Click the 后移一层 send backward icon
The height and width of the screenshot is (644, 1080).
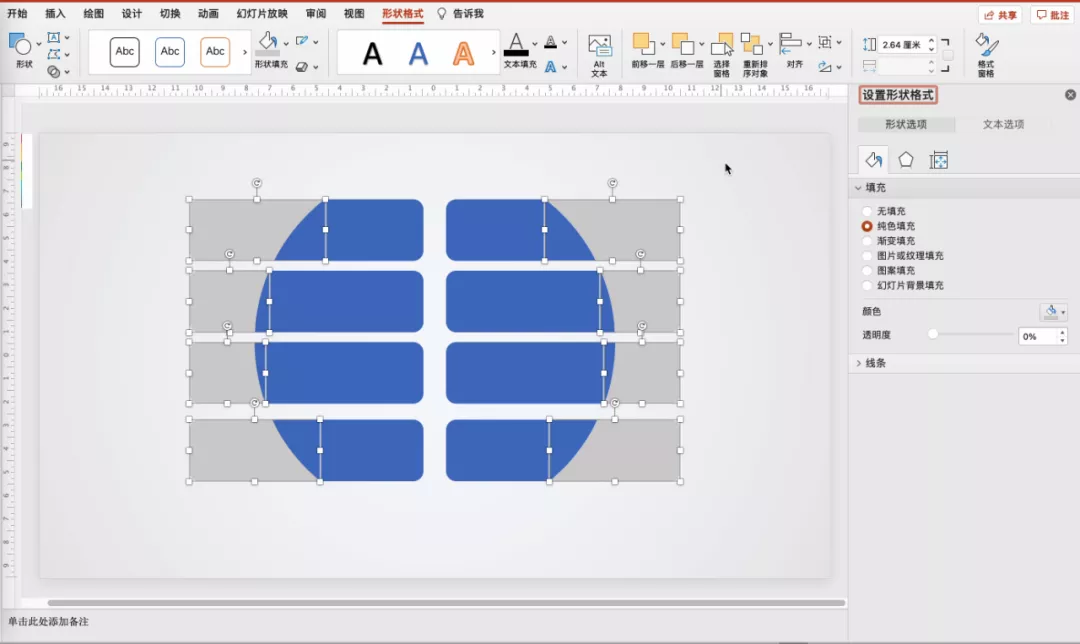pos(683,44)
